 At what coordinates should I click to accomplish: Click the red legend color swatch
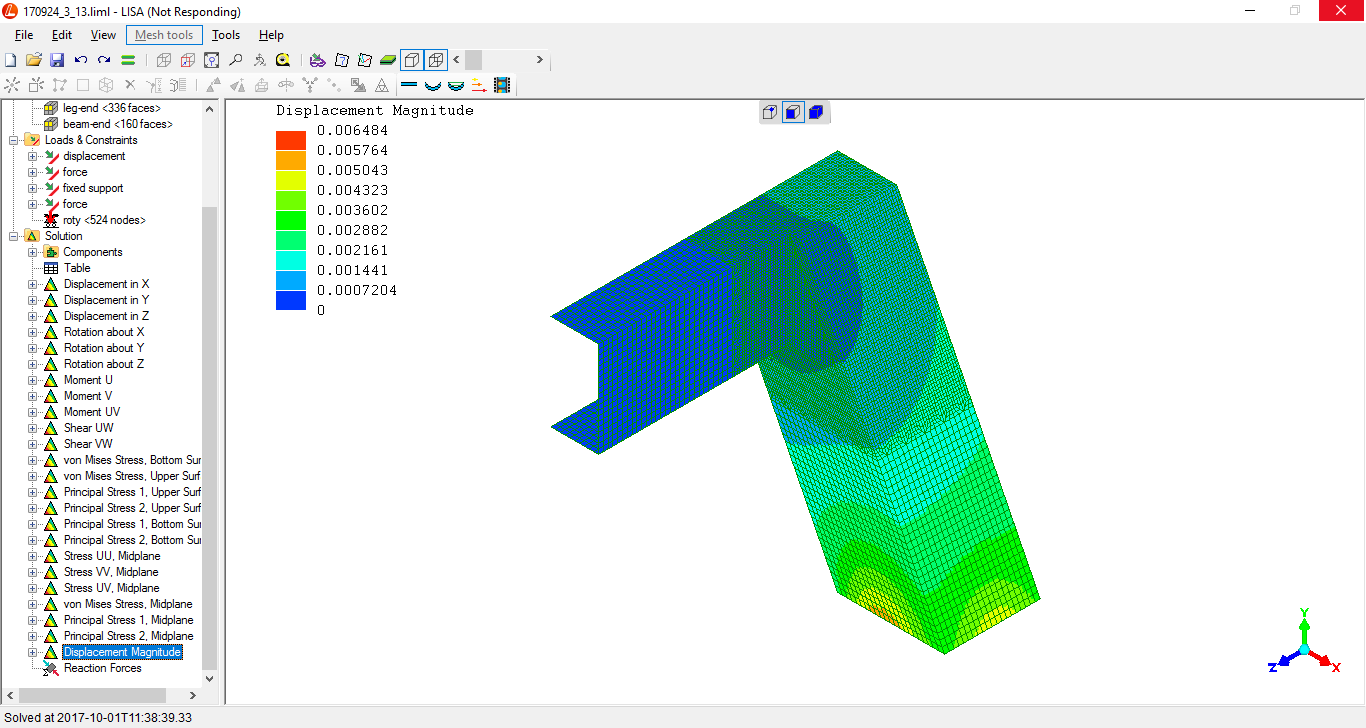click(291, 140)
